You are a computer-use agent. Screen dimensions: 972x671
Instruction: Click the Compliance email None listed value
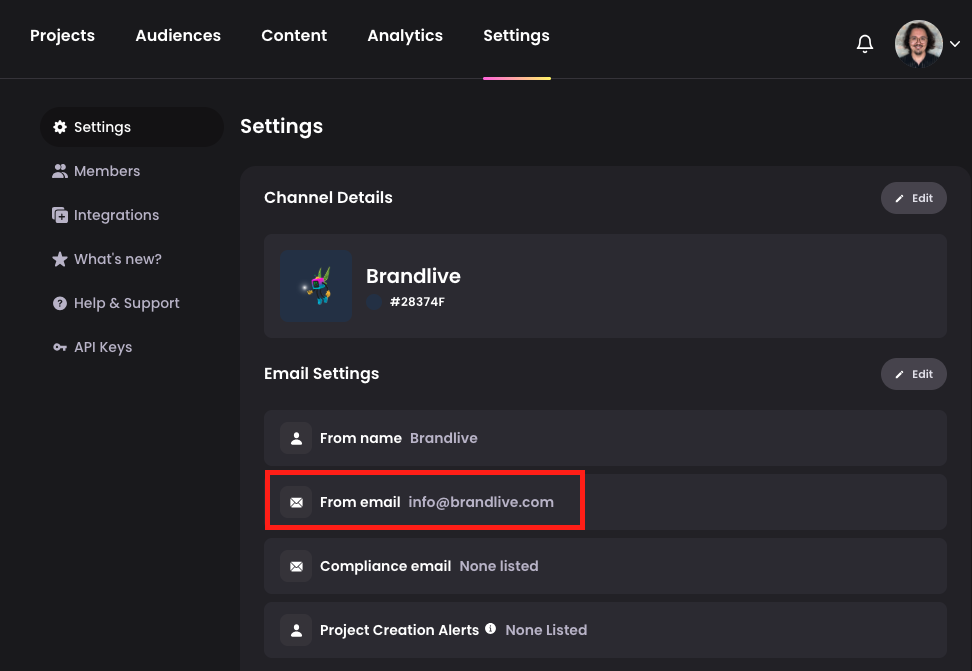pos(499,566)
